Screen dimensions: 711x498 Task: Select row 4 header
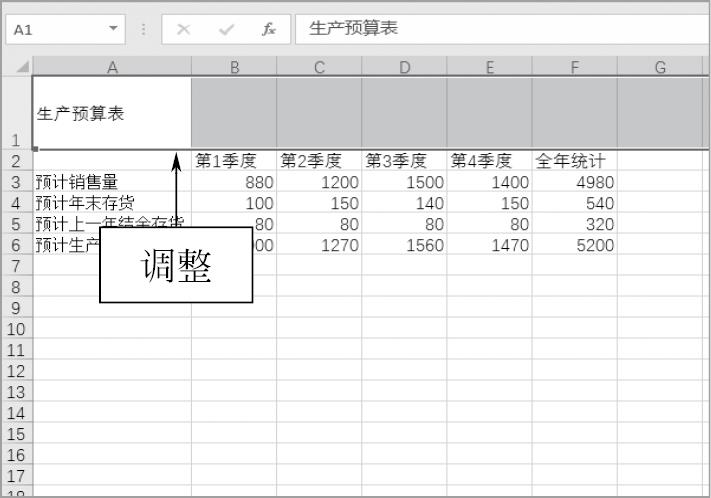(17, 203)
